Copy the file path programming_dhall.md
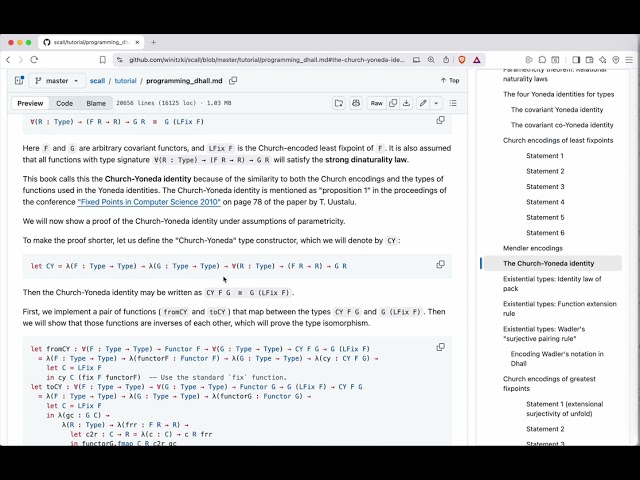640x480 pixels. pyautogui.click(x=233, y=80)
